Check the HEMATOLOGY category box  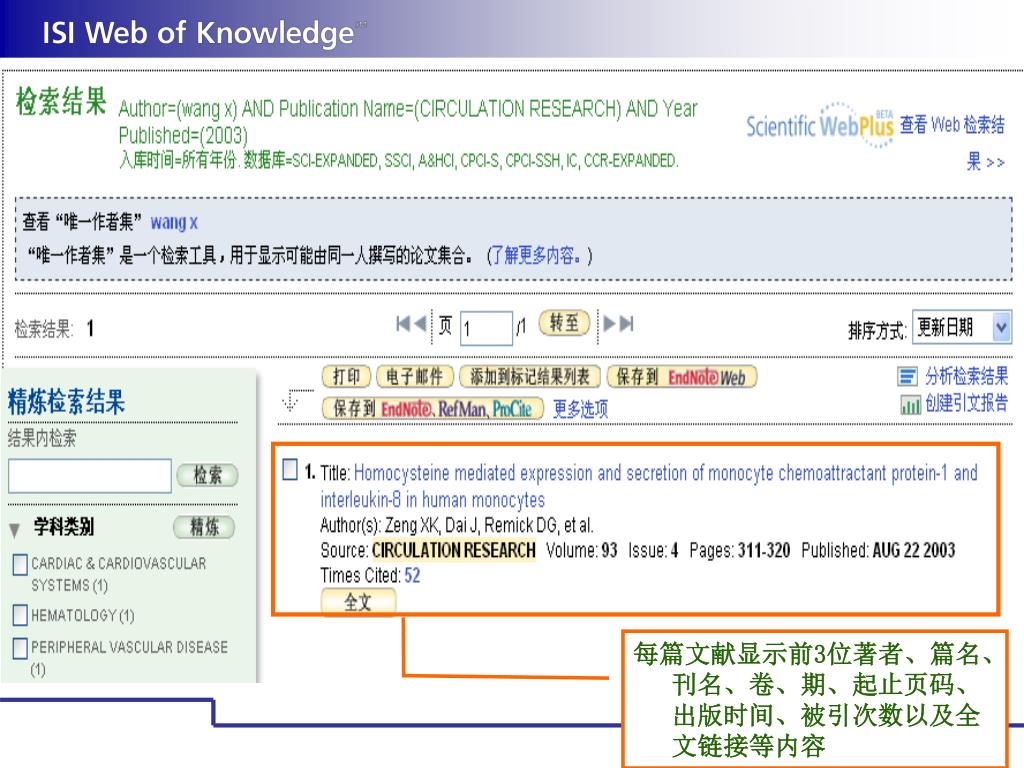20,615
